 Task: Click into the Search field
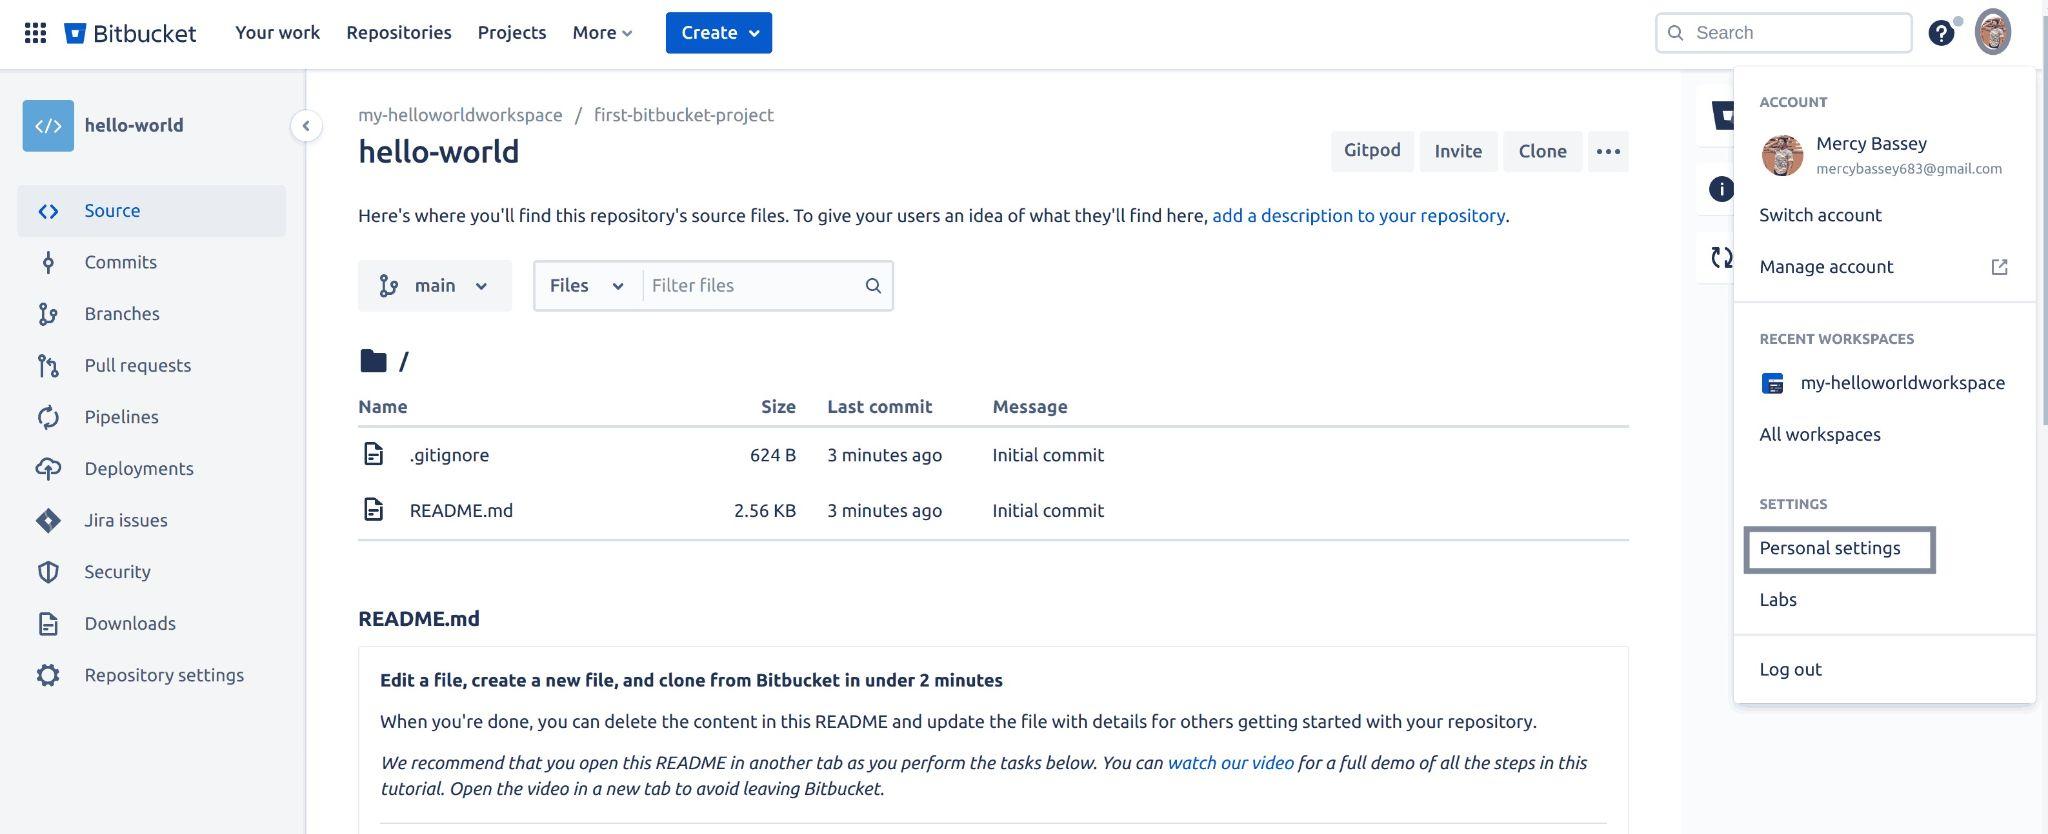pos(1784,33)
